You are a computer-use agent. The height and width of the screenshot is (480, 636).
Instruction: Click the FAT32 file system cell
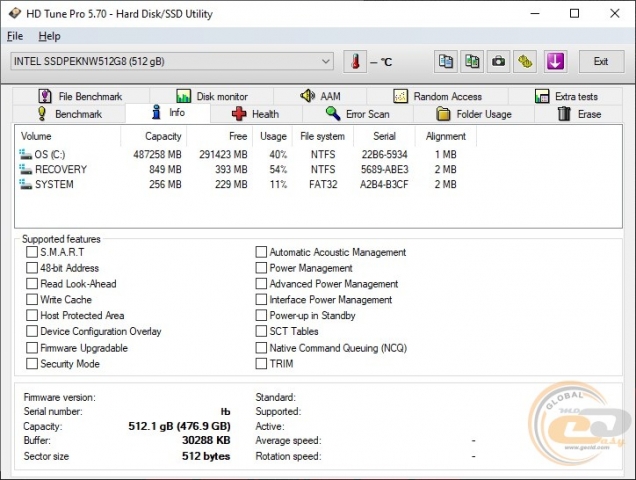[323, 184]
